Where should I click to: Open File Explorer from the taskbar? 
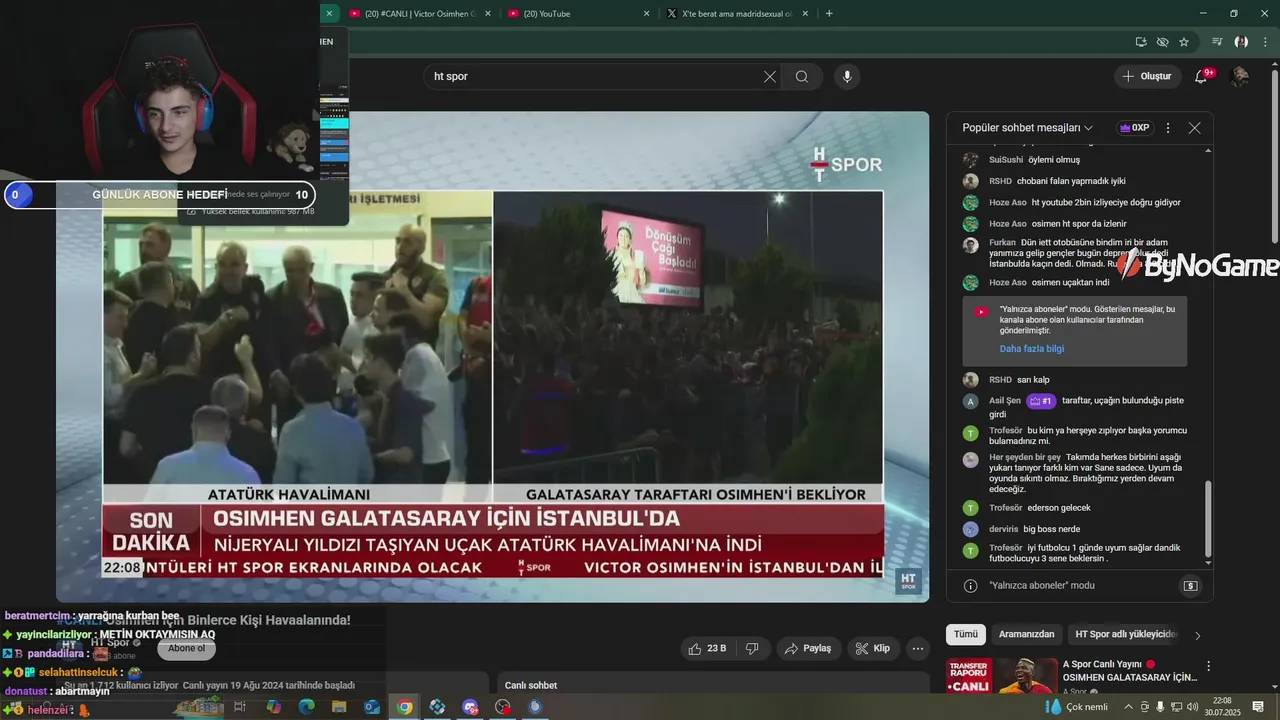coord(339,707)
